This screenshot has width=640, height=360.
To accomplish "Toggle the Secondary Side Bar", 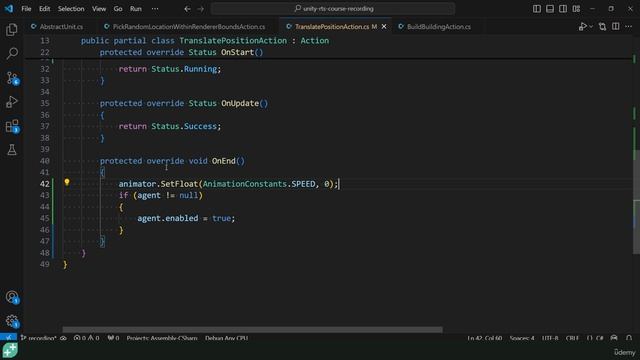I will tap(563, 9).
